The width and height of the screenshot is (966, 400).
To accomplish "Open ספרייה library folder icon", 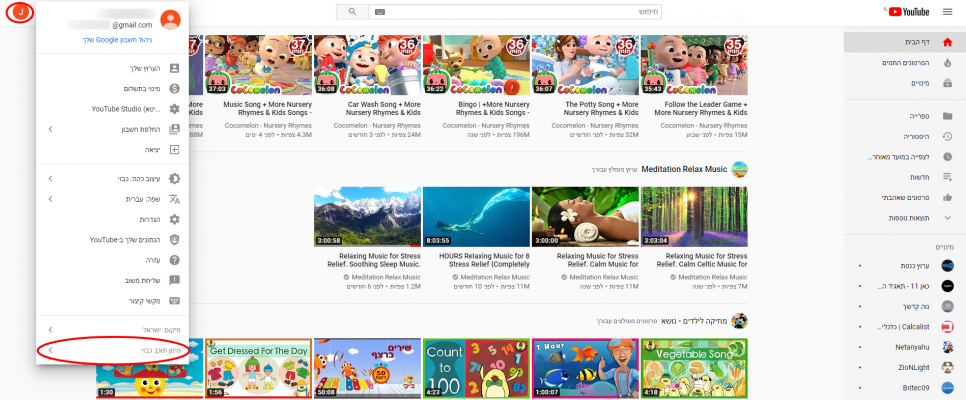I will [x=948, y=116].
